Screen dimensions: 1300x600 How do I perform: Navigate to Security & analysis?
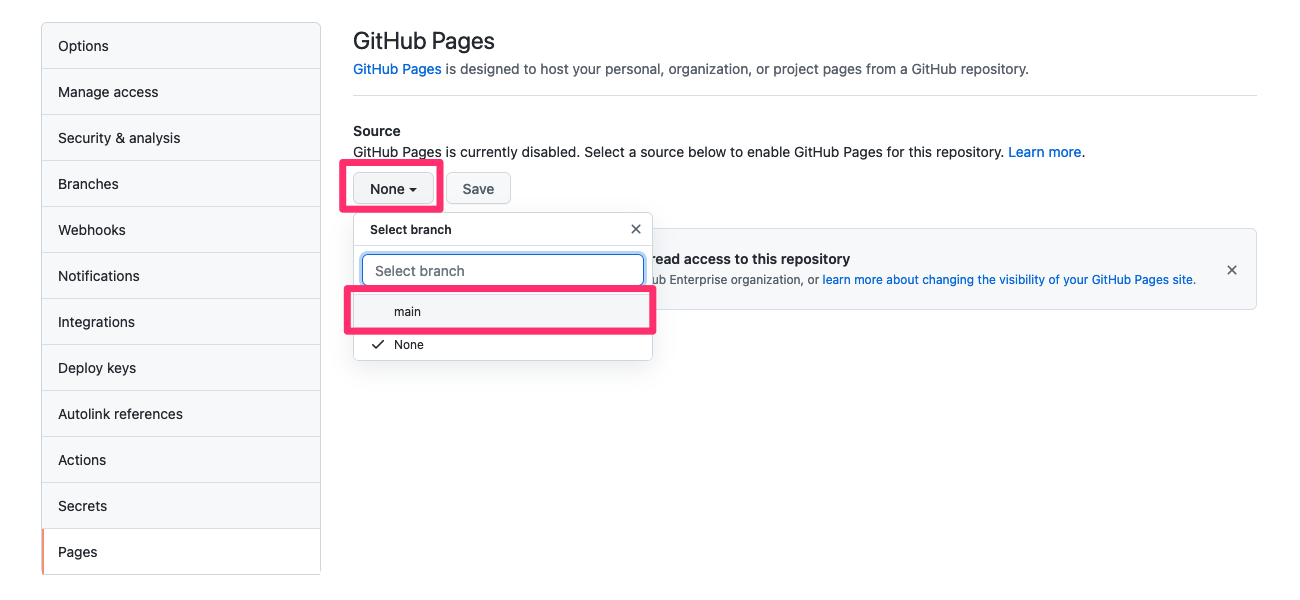coord(119,138)
